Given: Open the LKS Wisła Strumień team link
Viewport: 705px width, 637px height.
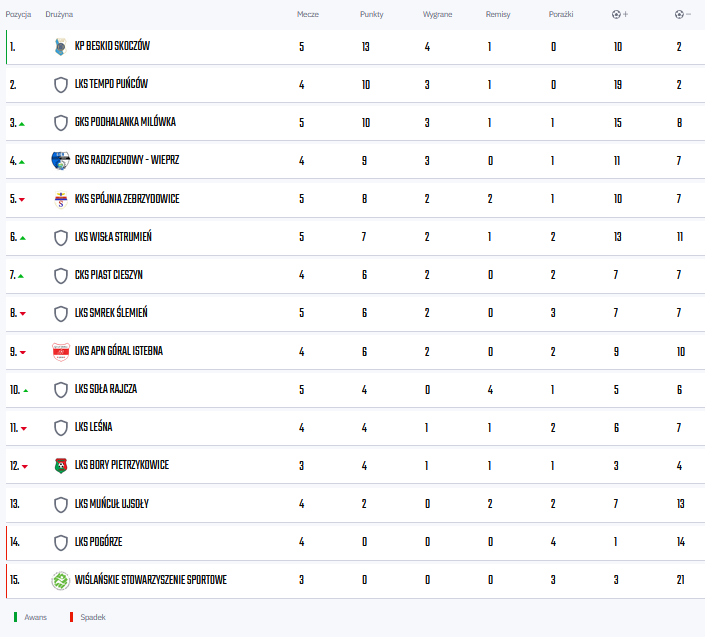Looking at the screenshot, I should pyautogui.click(x=113, y=236).
